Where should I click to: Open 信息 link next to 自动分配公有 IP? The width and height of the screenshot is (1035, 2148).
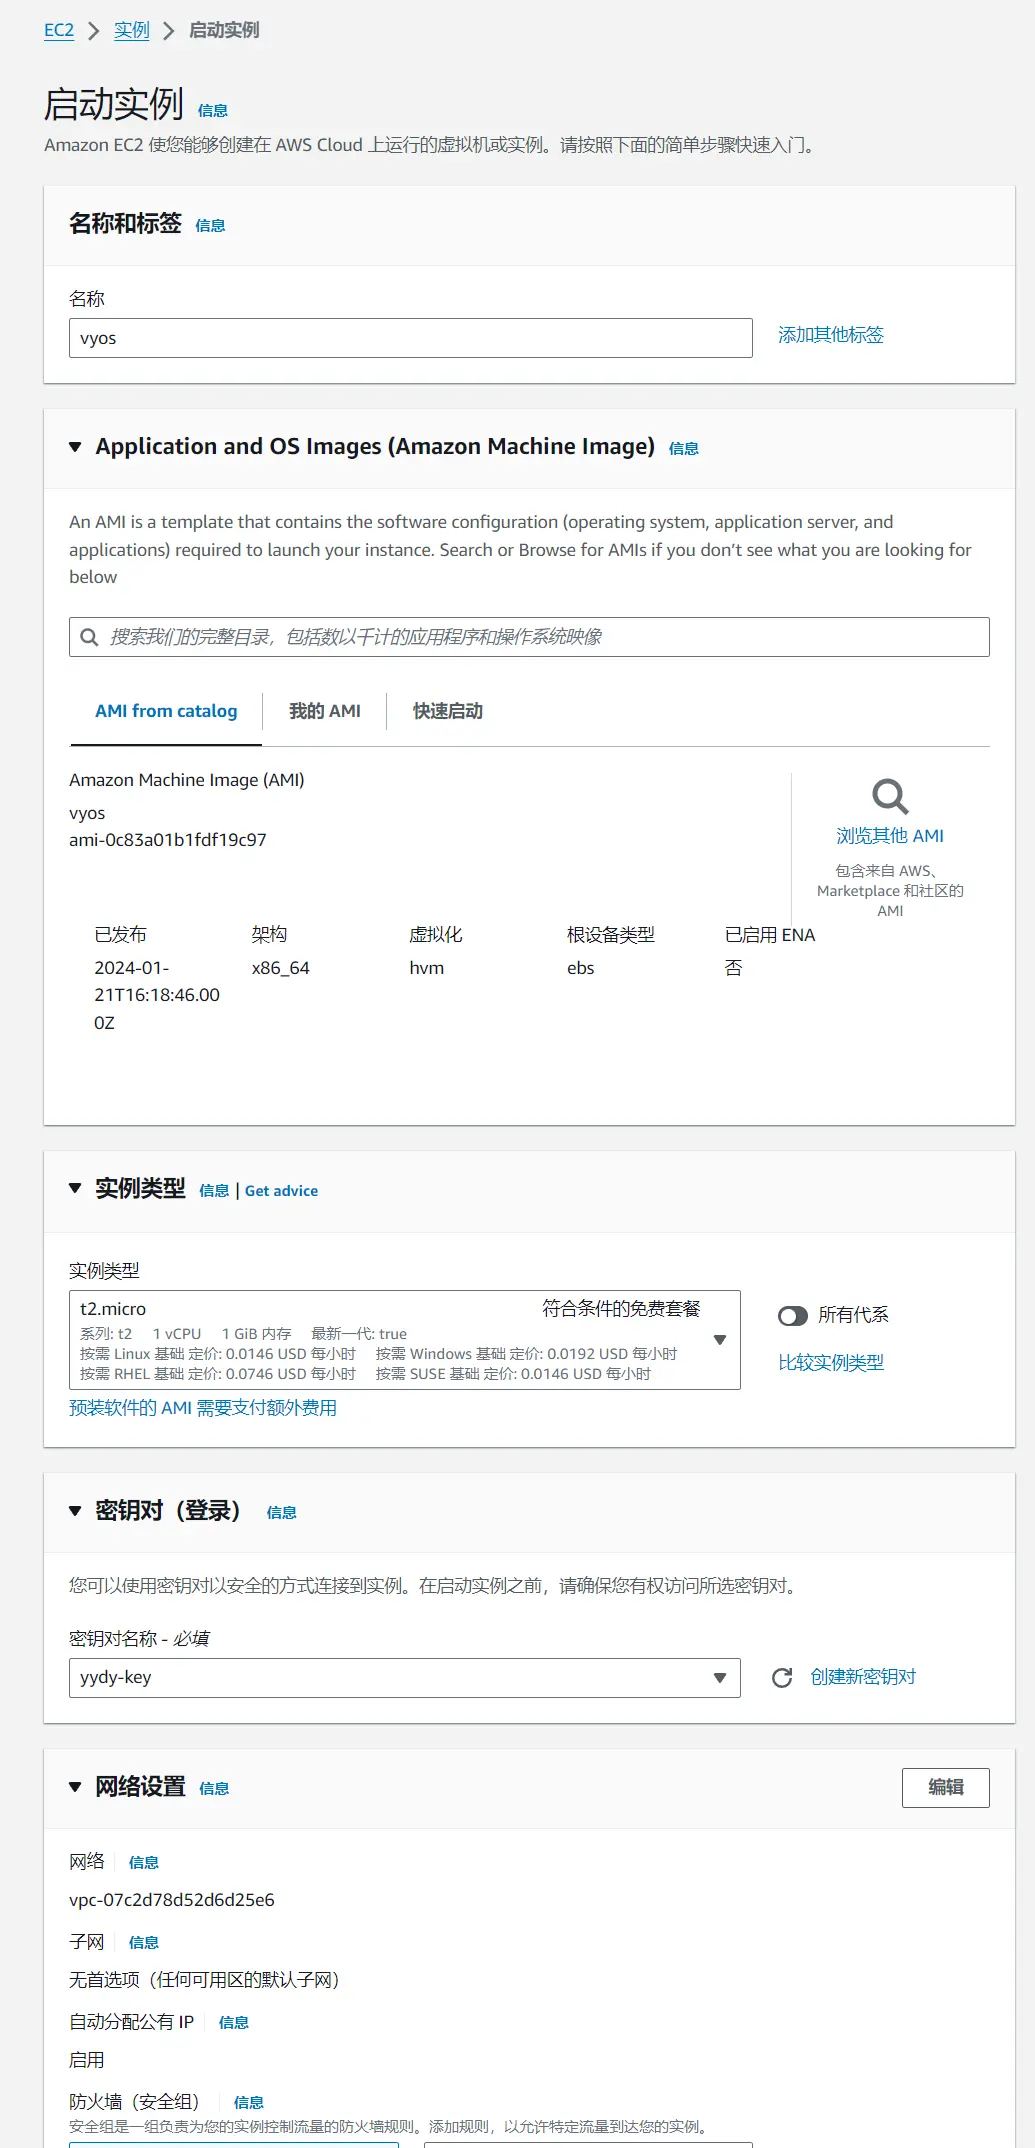(x=234, y=2023)
